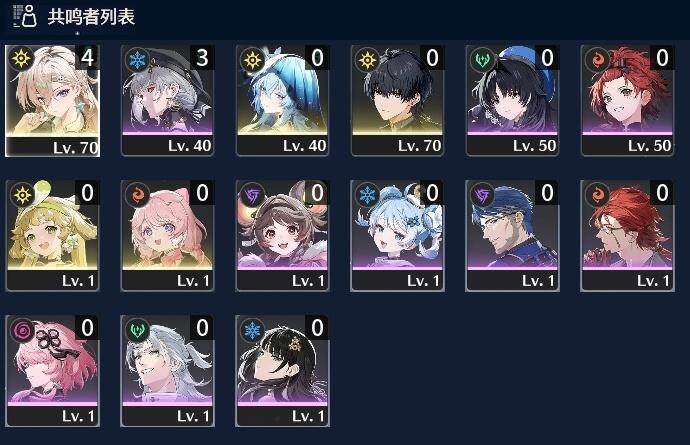Pick the blue beret character at Lv. 50
690x445 pixels.
pos(512,100)
